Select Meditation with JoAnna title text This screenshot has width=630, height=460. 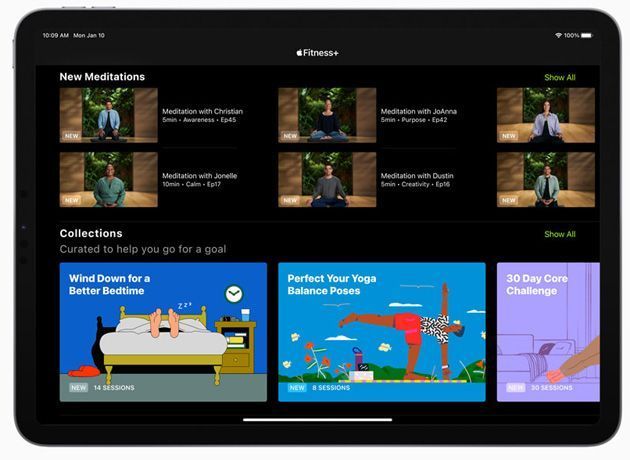[x=418, y=111]
